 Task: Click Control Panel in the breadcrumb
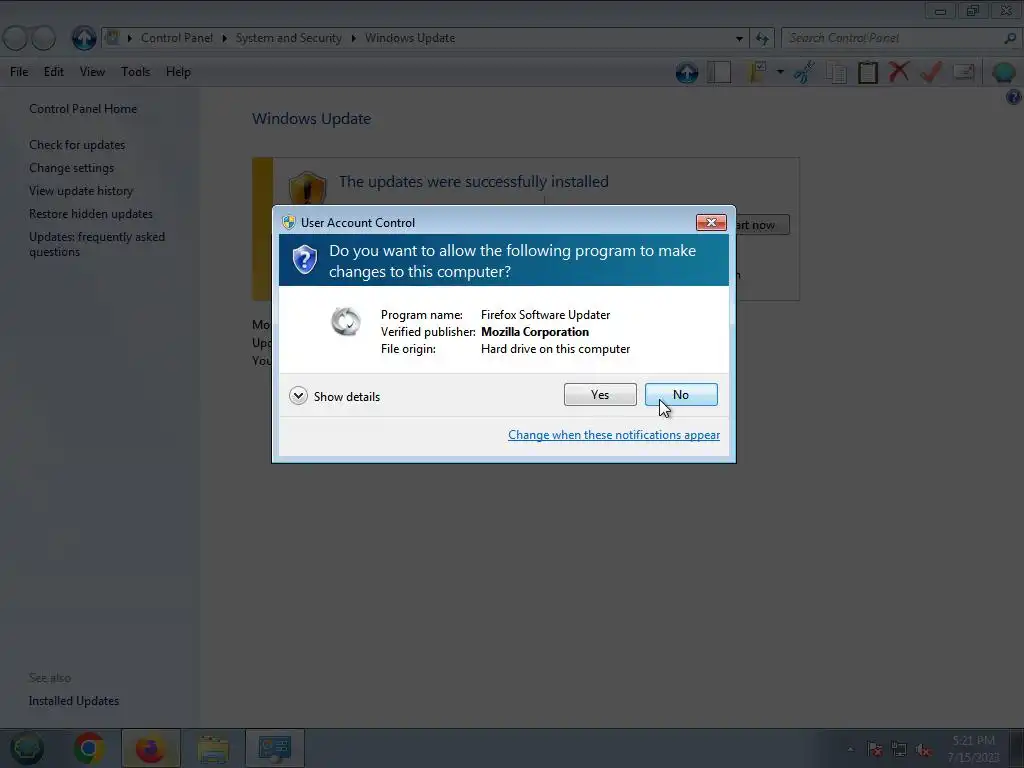176,38
